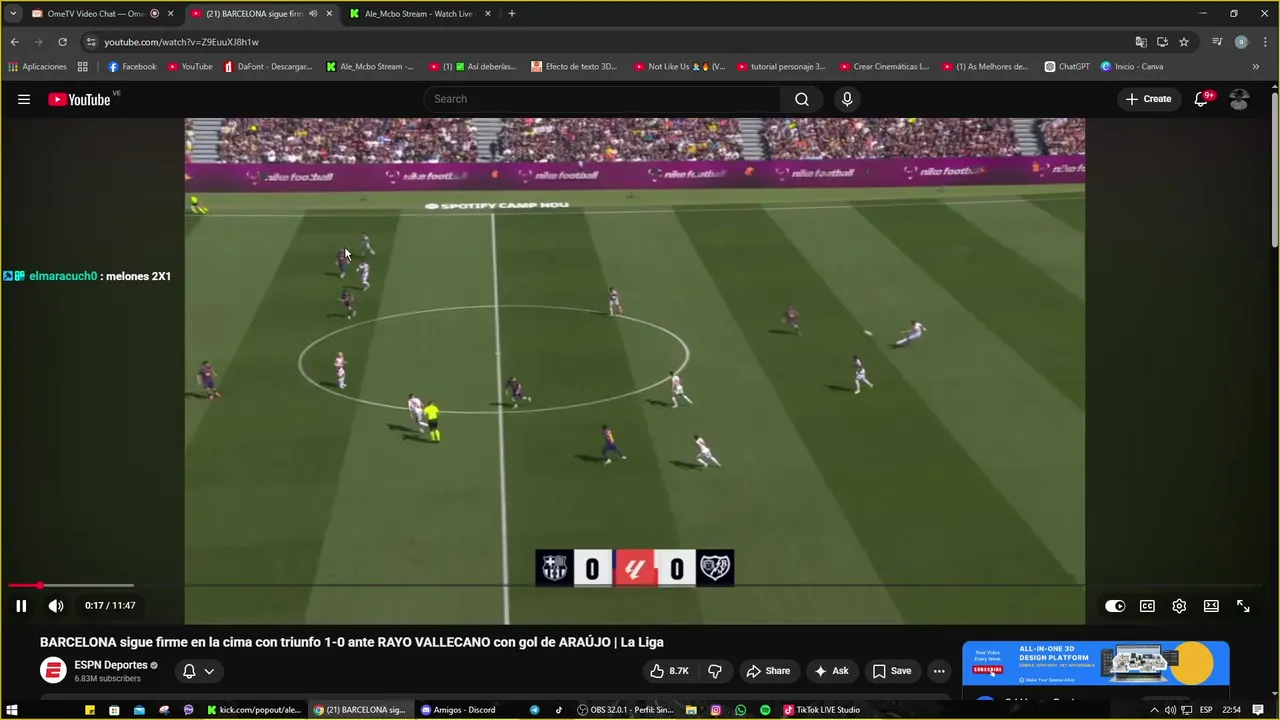Open the tab search dropdown arrow
Screen dimensions: 1280x720
pos(13,14)
